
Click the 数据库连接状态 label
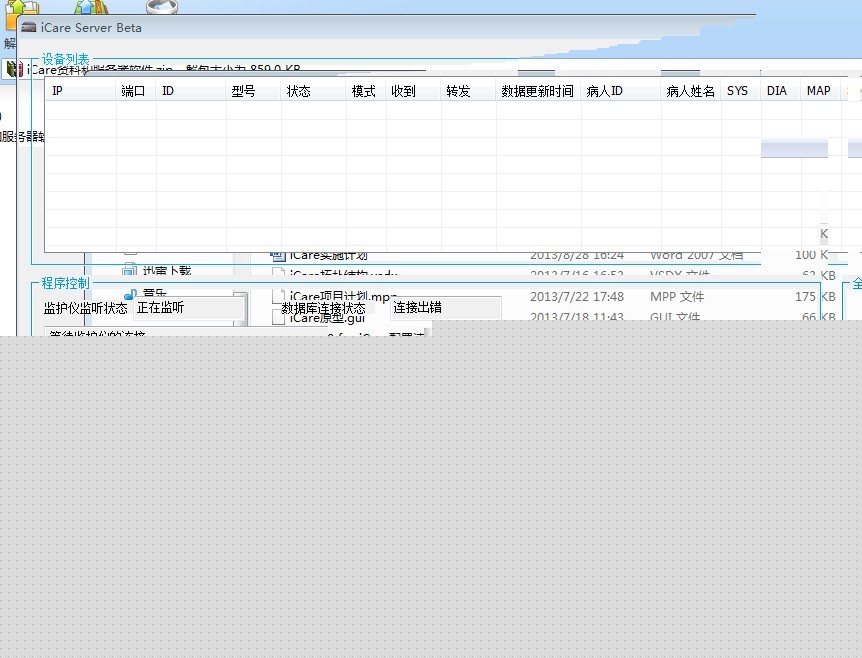tap(323, 308)
